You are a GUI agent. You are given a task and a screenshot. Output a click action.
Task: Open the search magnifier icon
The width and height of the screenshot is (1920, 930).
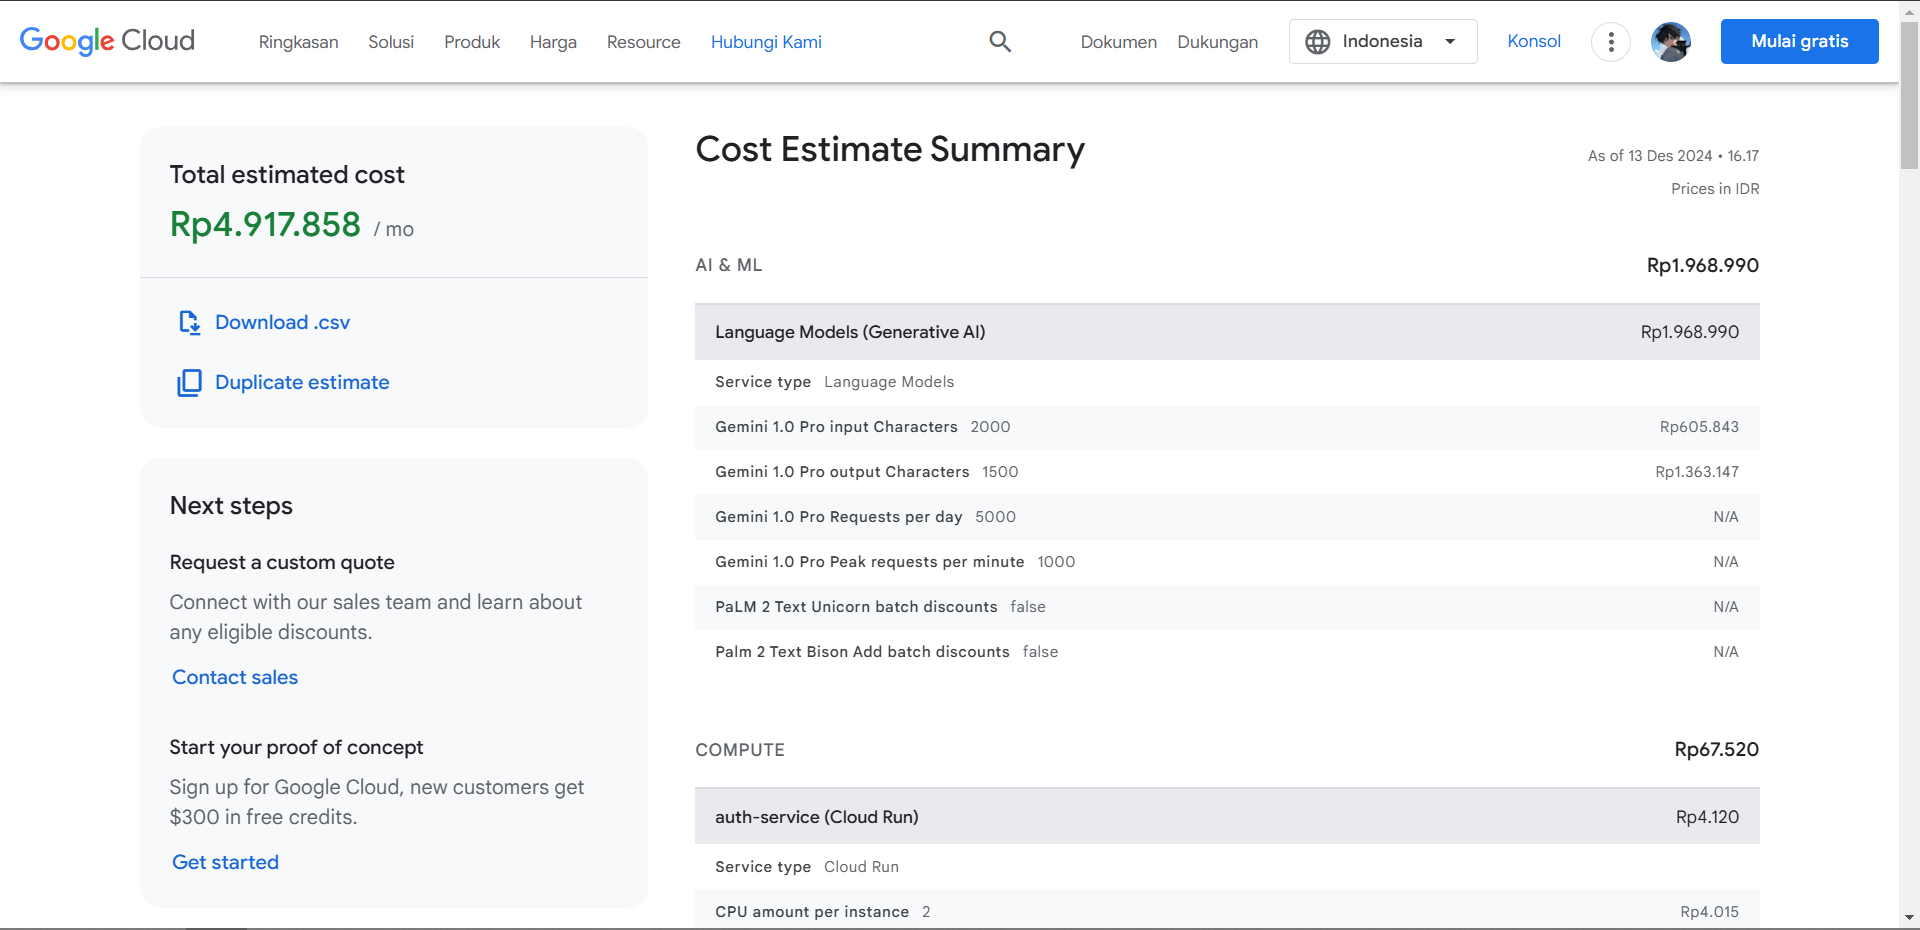(1000, 41)
